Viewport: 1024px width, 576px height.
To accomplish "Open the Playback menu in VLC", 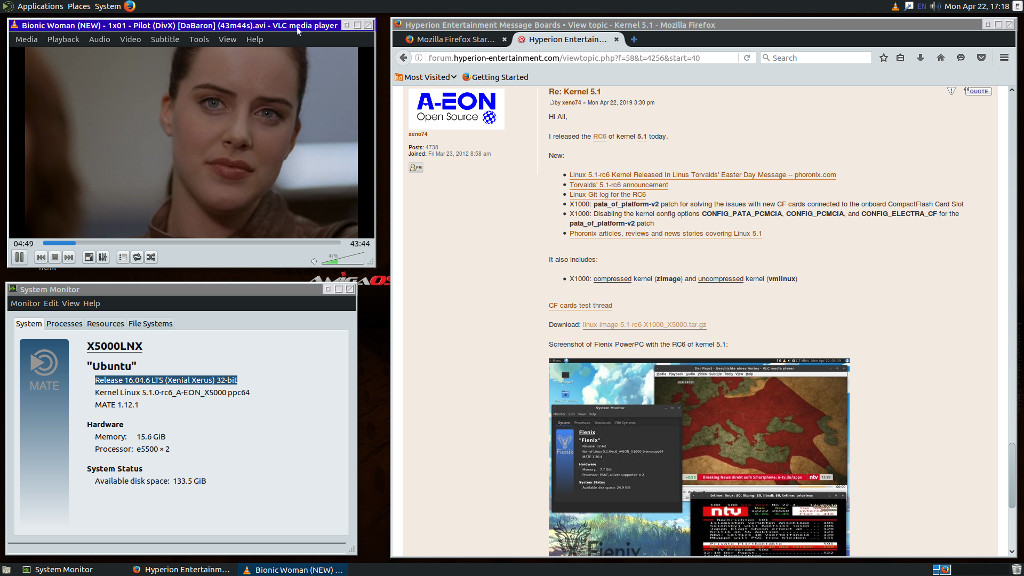I will pos(63,39).
